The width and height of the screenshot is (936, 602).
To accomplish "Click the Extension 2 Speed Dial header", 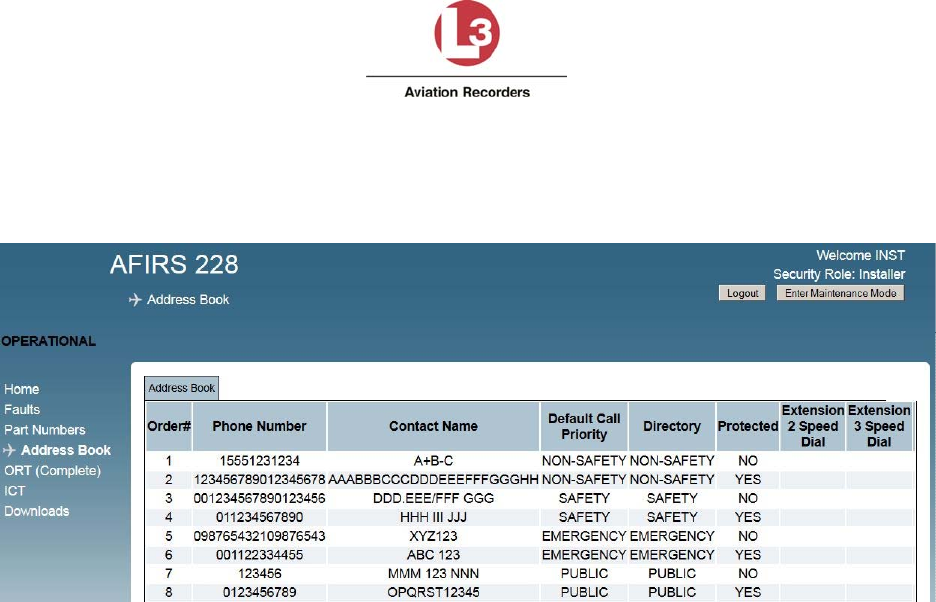I will [x=812, y=426].
